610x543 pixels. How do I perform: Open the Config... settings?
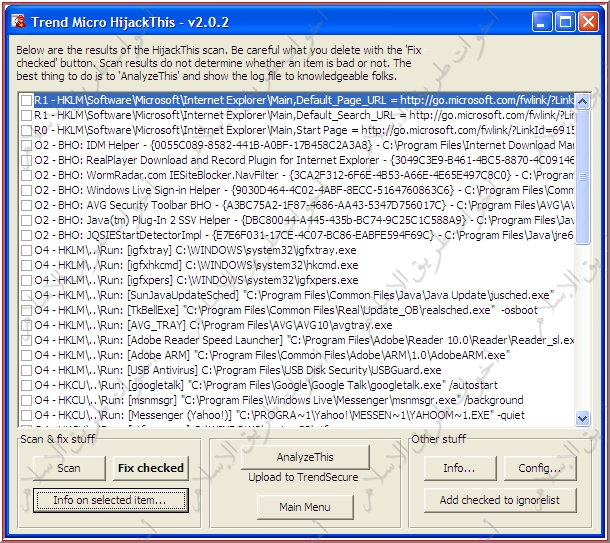tap(540, 468)
